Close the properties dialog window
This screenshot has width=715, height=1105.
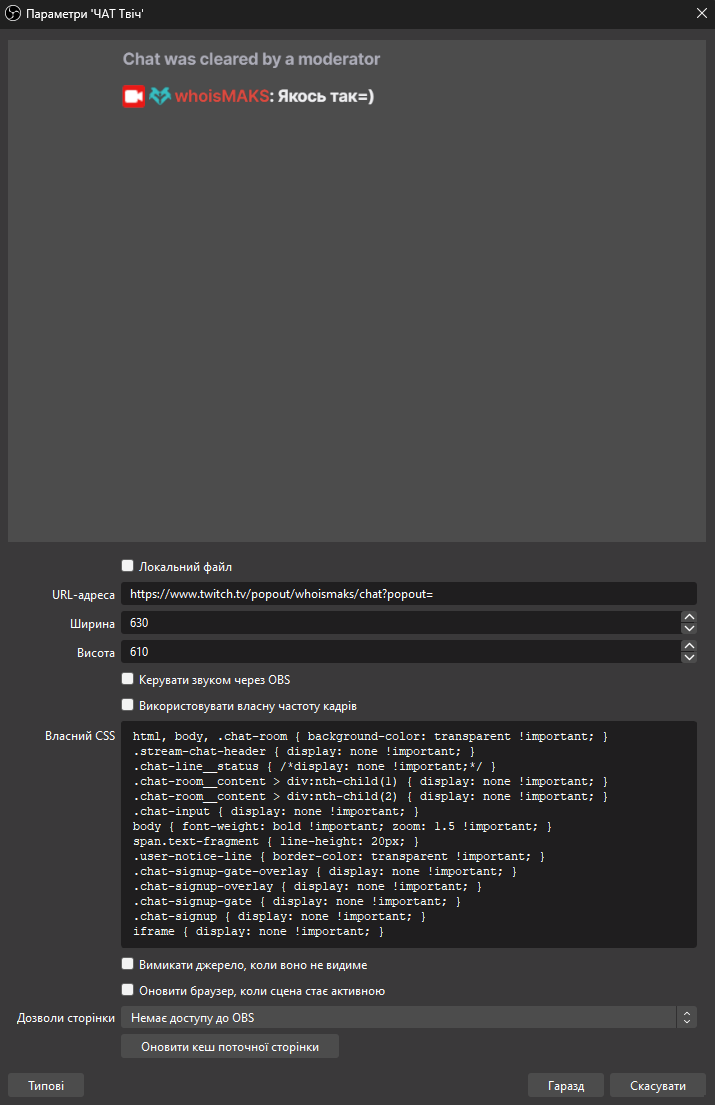pos(700,13)
